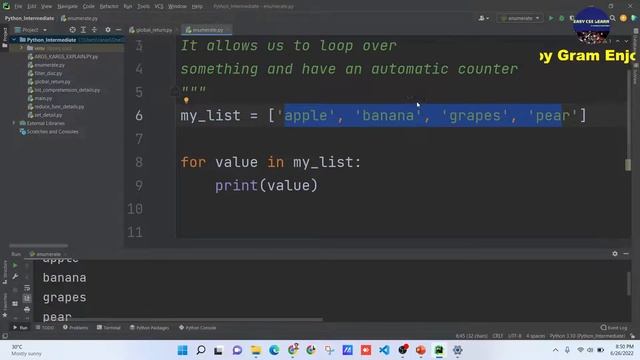The height and width of the screenshot is (360, 640).
Task: Open the user account dropdown in toolbar
Action: click(x=484, y=18)
